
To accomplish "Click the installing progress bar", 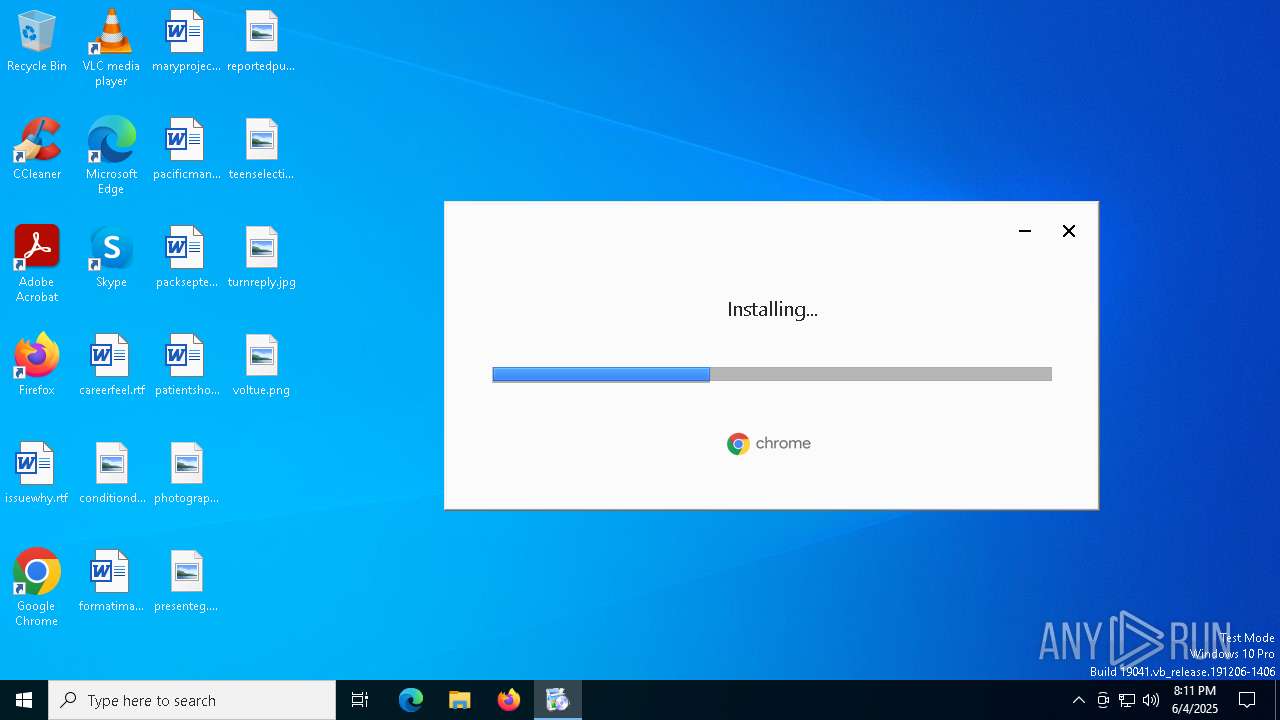I will 772,374.
